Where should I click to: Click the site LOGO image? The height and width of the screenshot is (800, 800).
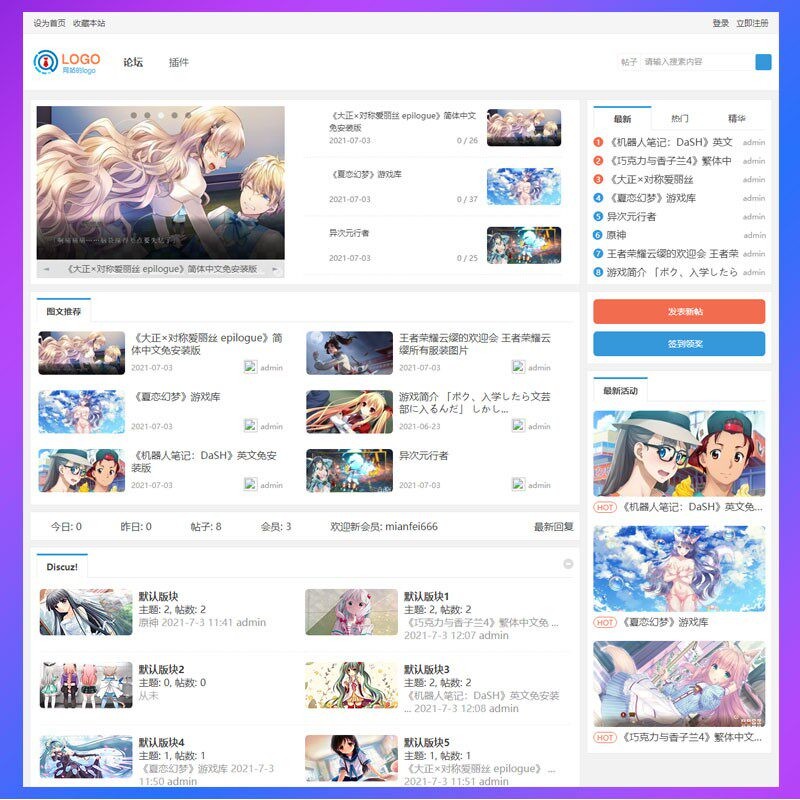point(67,62)
